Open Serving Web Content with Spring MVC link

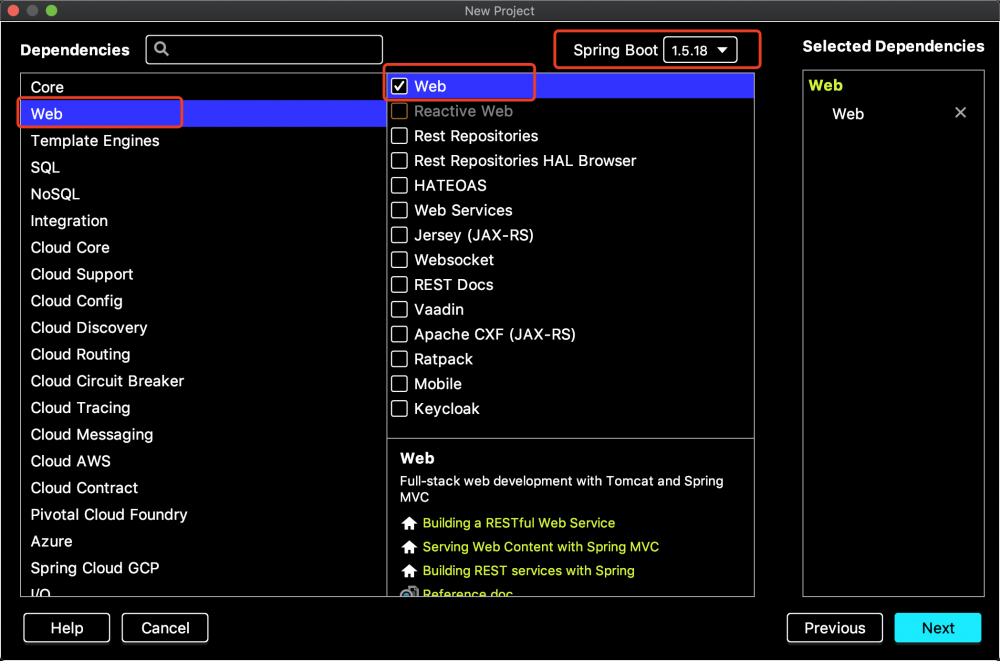pyautogui.click(x=540, y=547)
